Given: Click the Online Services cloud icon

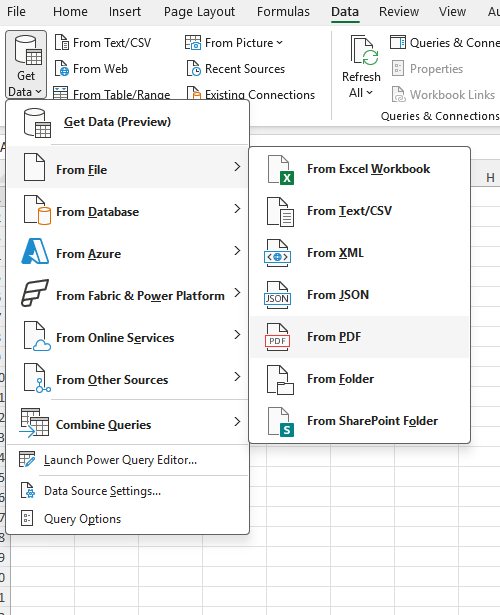Looking at the screenshot, I should pyautogui.click(x=37, y=336).
